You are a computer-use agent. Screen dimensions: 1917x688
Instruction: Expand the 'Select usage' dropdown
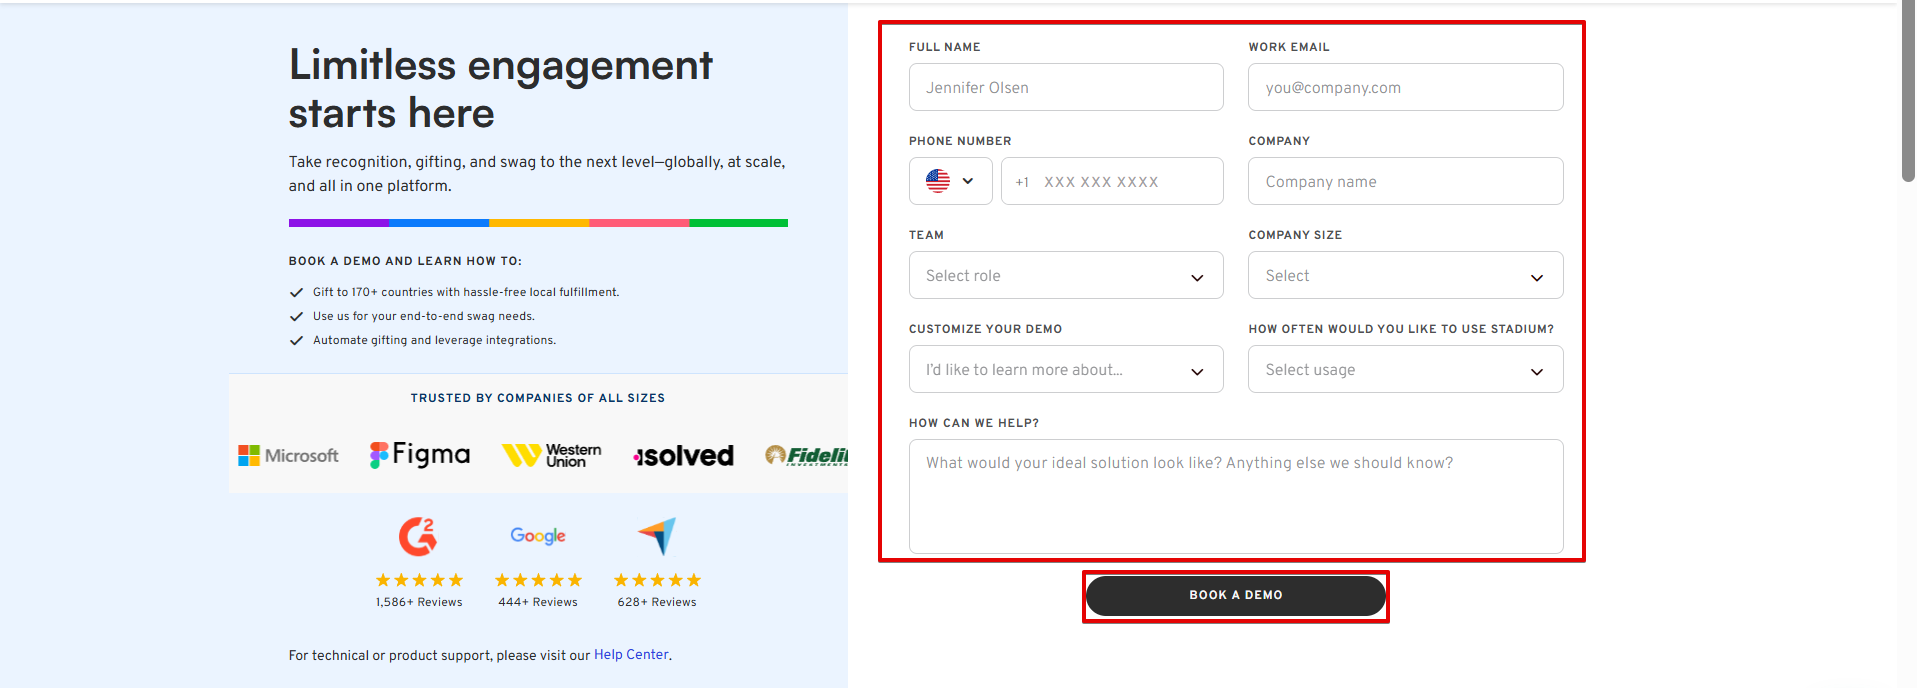tap(1404, 370)
